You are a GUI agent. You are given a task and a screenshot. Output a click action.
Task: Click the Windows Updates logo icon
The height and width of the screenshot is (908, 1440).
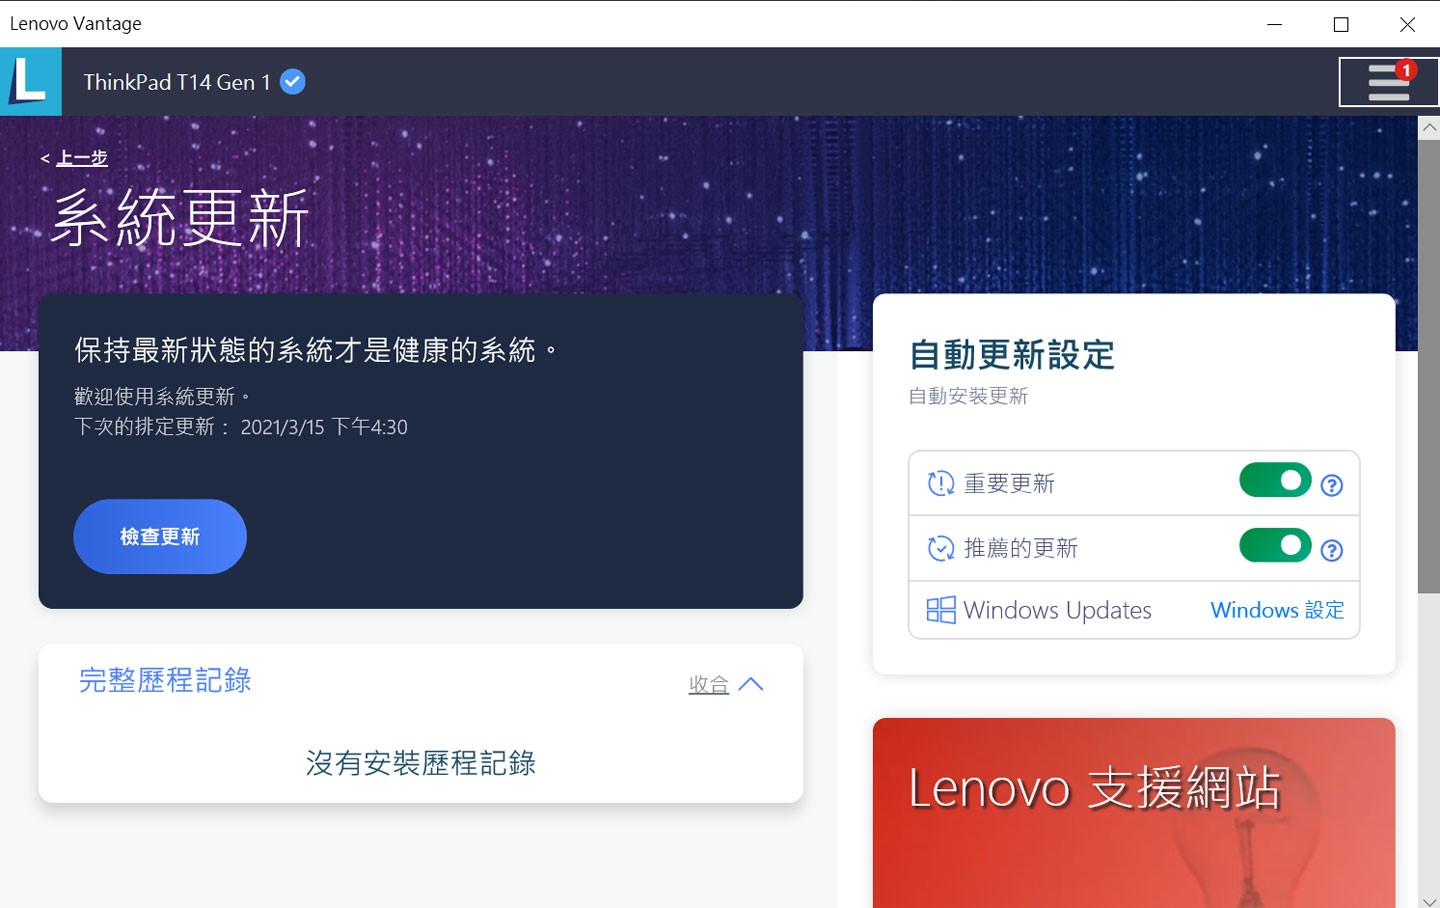coord(941,610)
